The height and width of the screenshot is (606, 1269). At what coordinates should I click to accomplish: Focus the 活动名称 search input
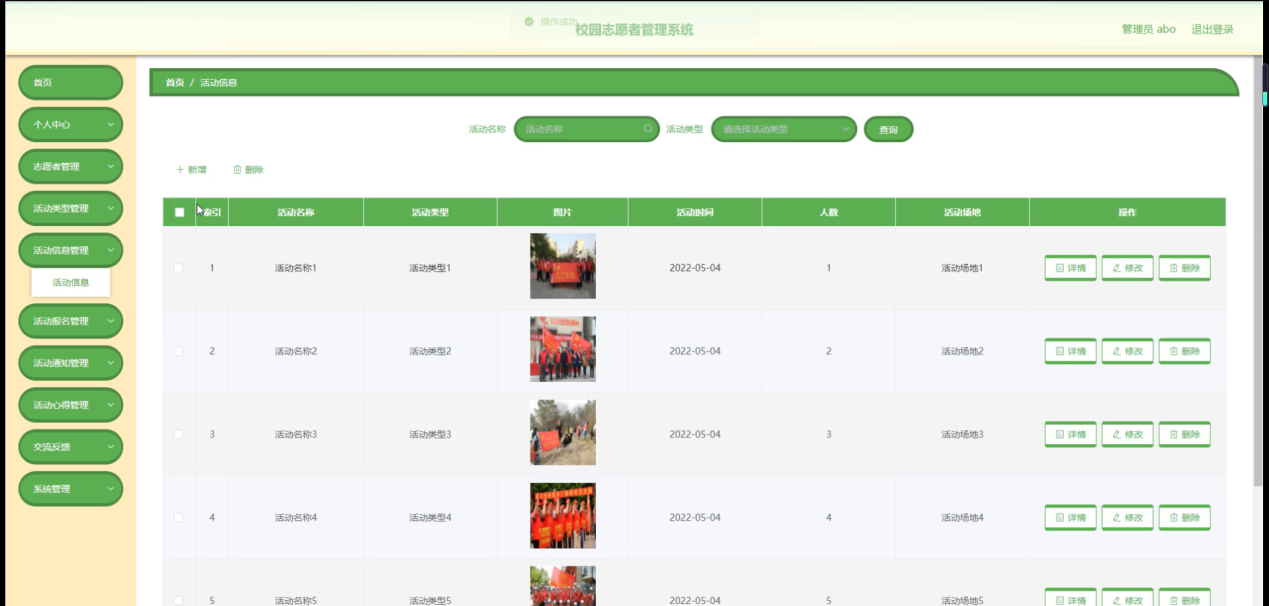[x=586, y=129]
